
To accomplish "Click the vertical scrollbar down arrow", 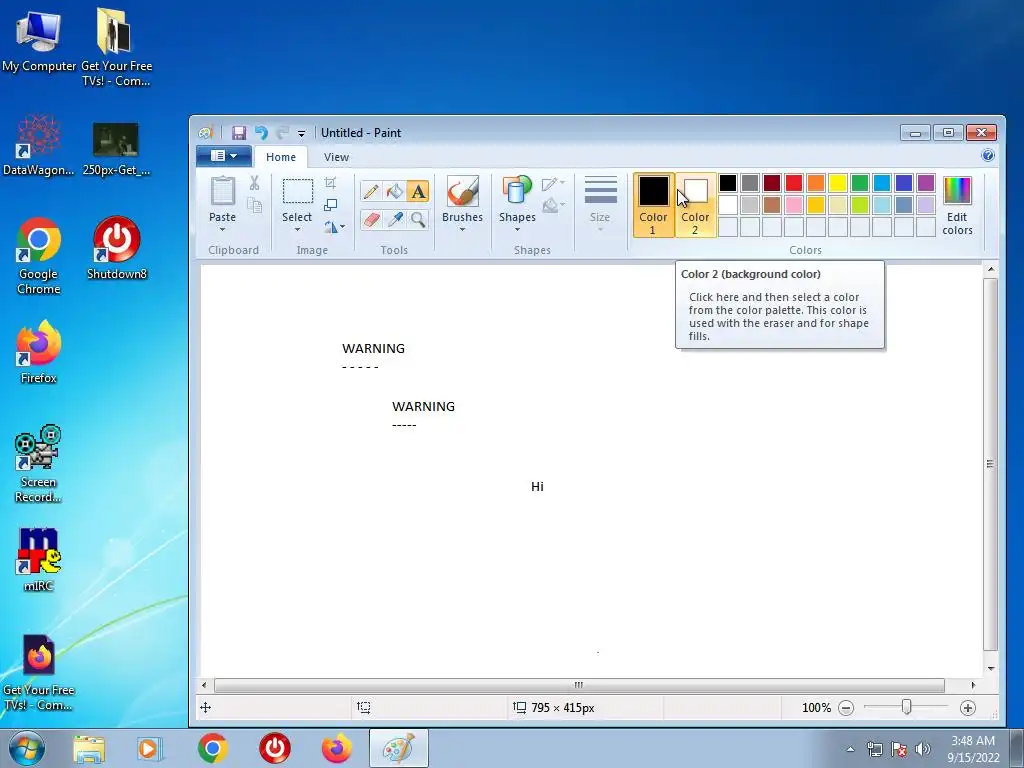I will point(991,669).
